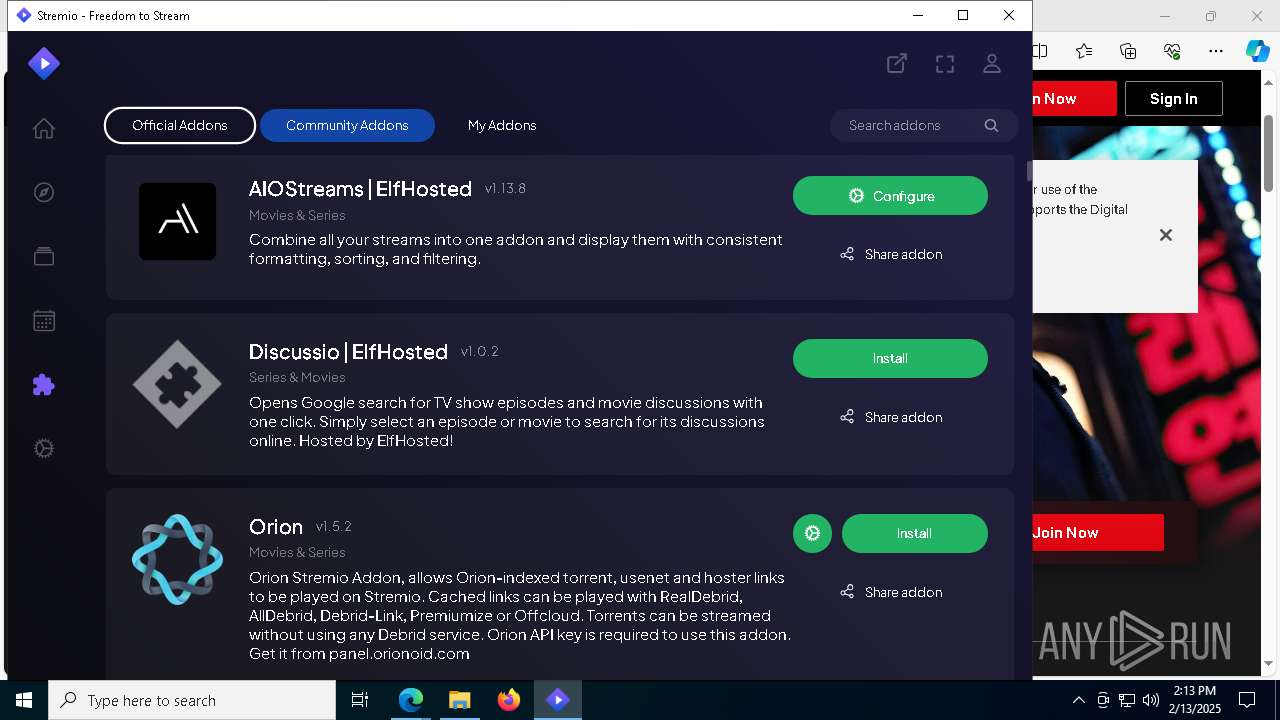Open Task View on the taskbar
Screen dimensions: 1280x720
(360, 700)
